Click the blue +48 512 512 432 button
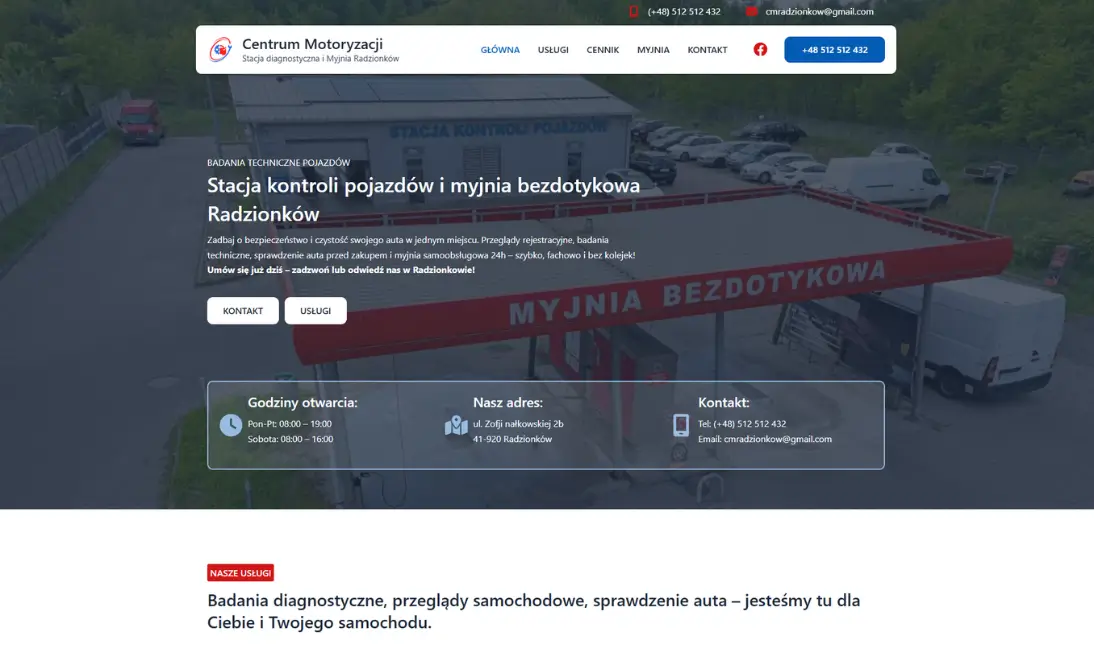 coord(834,50)
